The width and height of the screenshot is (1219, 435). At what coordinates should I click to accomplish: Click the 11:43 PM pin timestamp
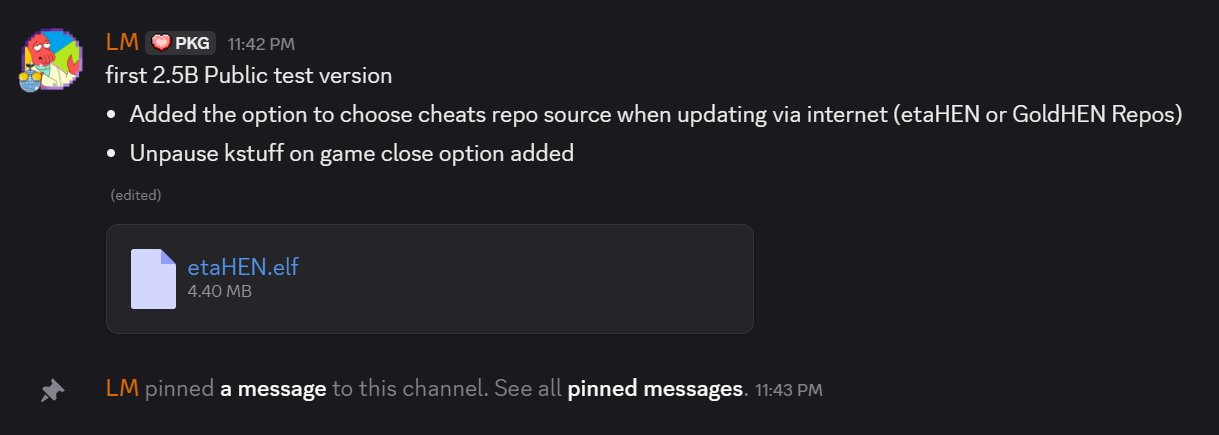click(788, 389)
